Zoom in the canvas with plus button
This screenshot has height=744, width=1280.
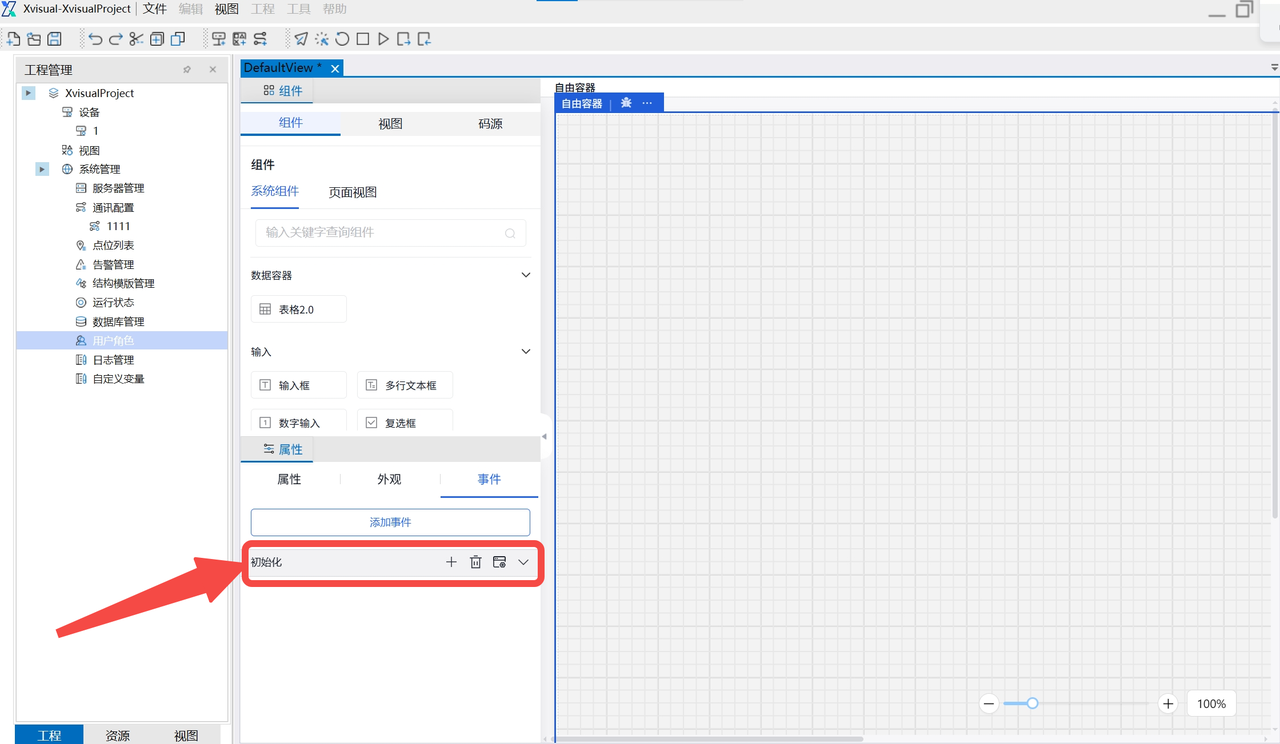click(x=1168, y=704)
